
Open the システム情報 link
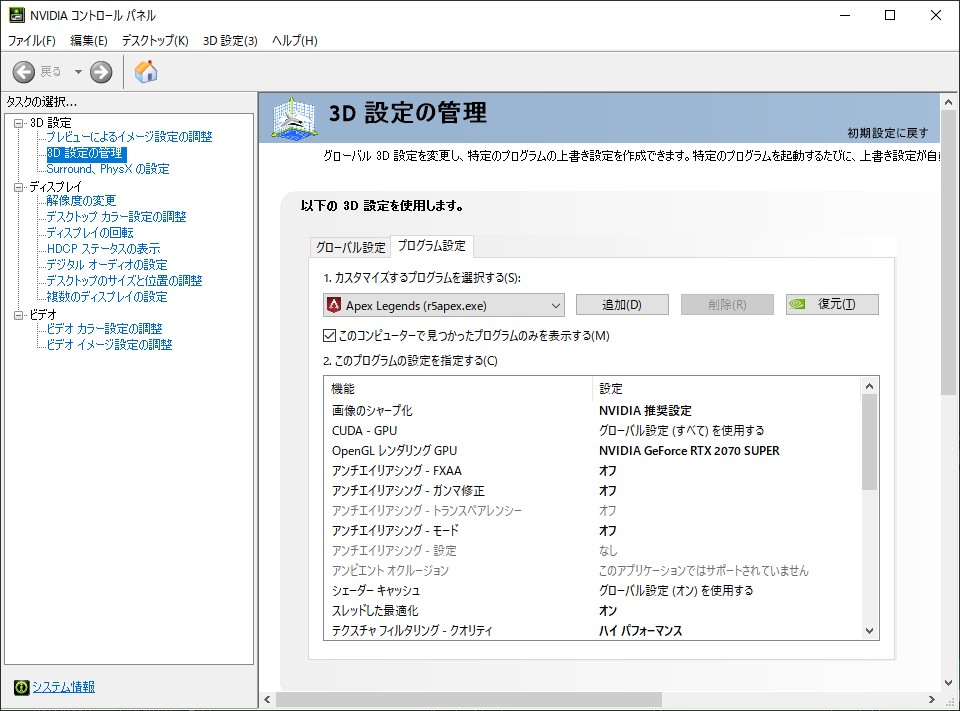tap(64, 687)
